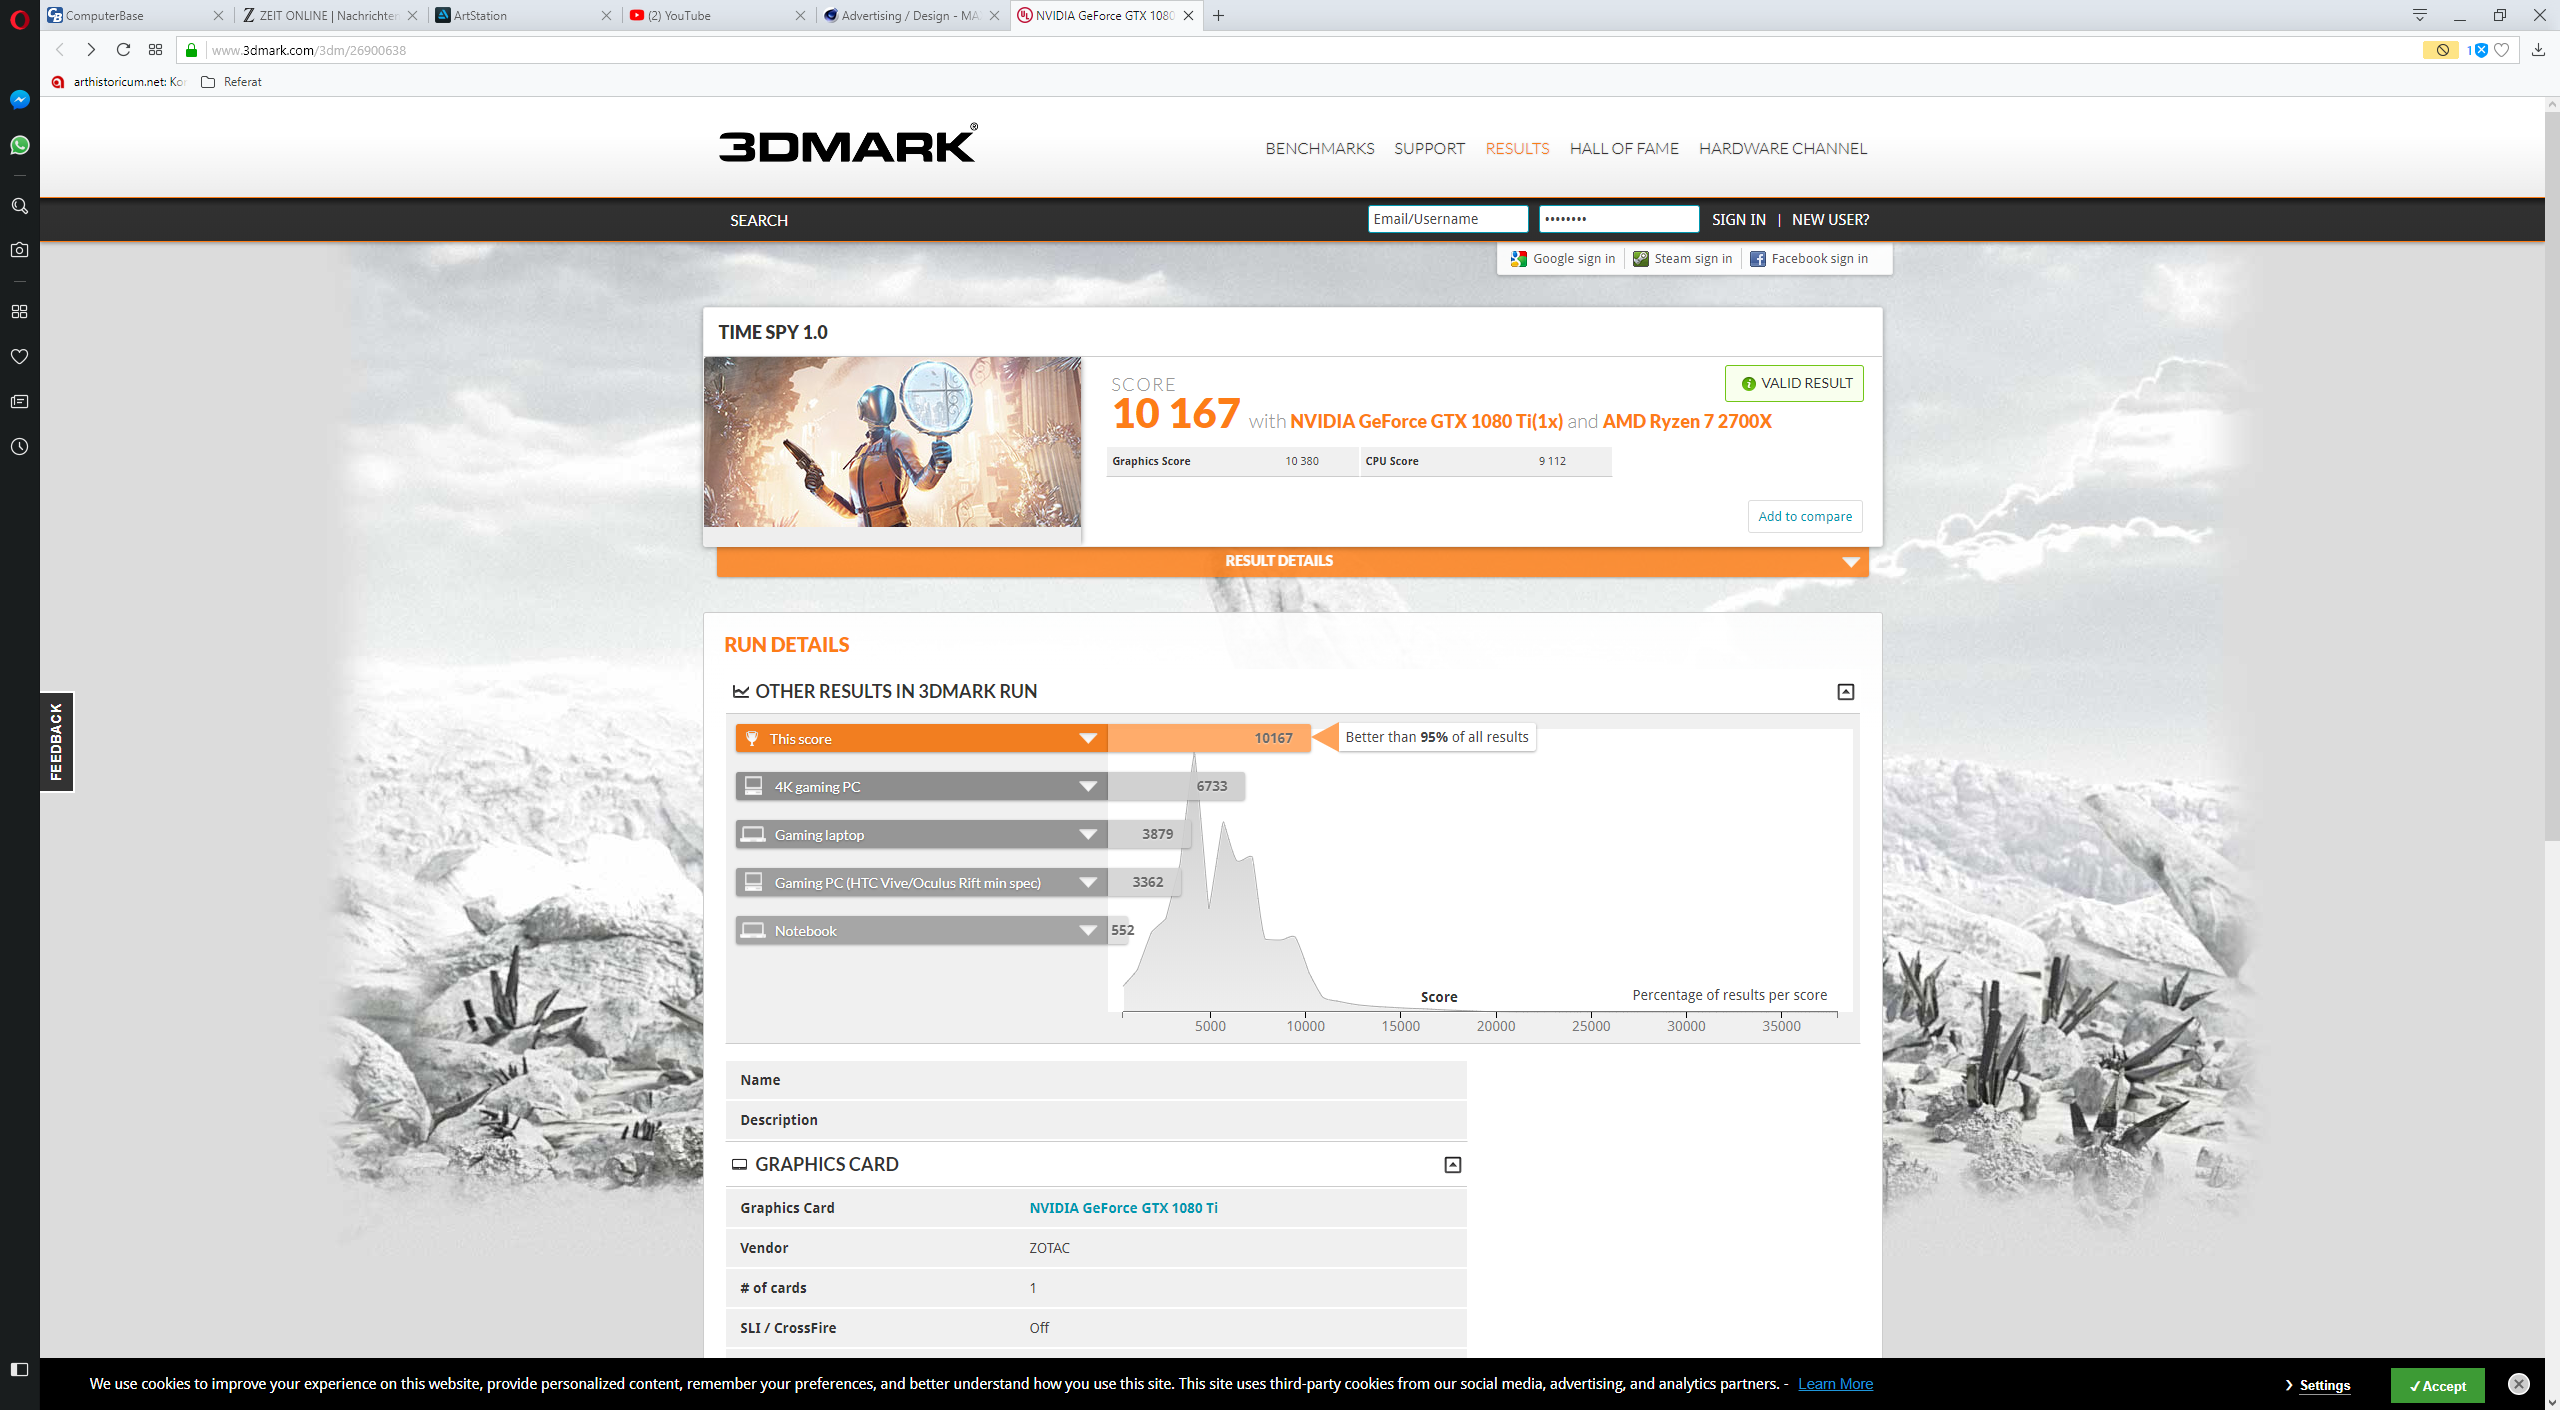Open WhatsApp from the sidebar
The width and height of the screenshot is (2560, 1410).
[19, 144]
